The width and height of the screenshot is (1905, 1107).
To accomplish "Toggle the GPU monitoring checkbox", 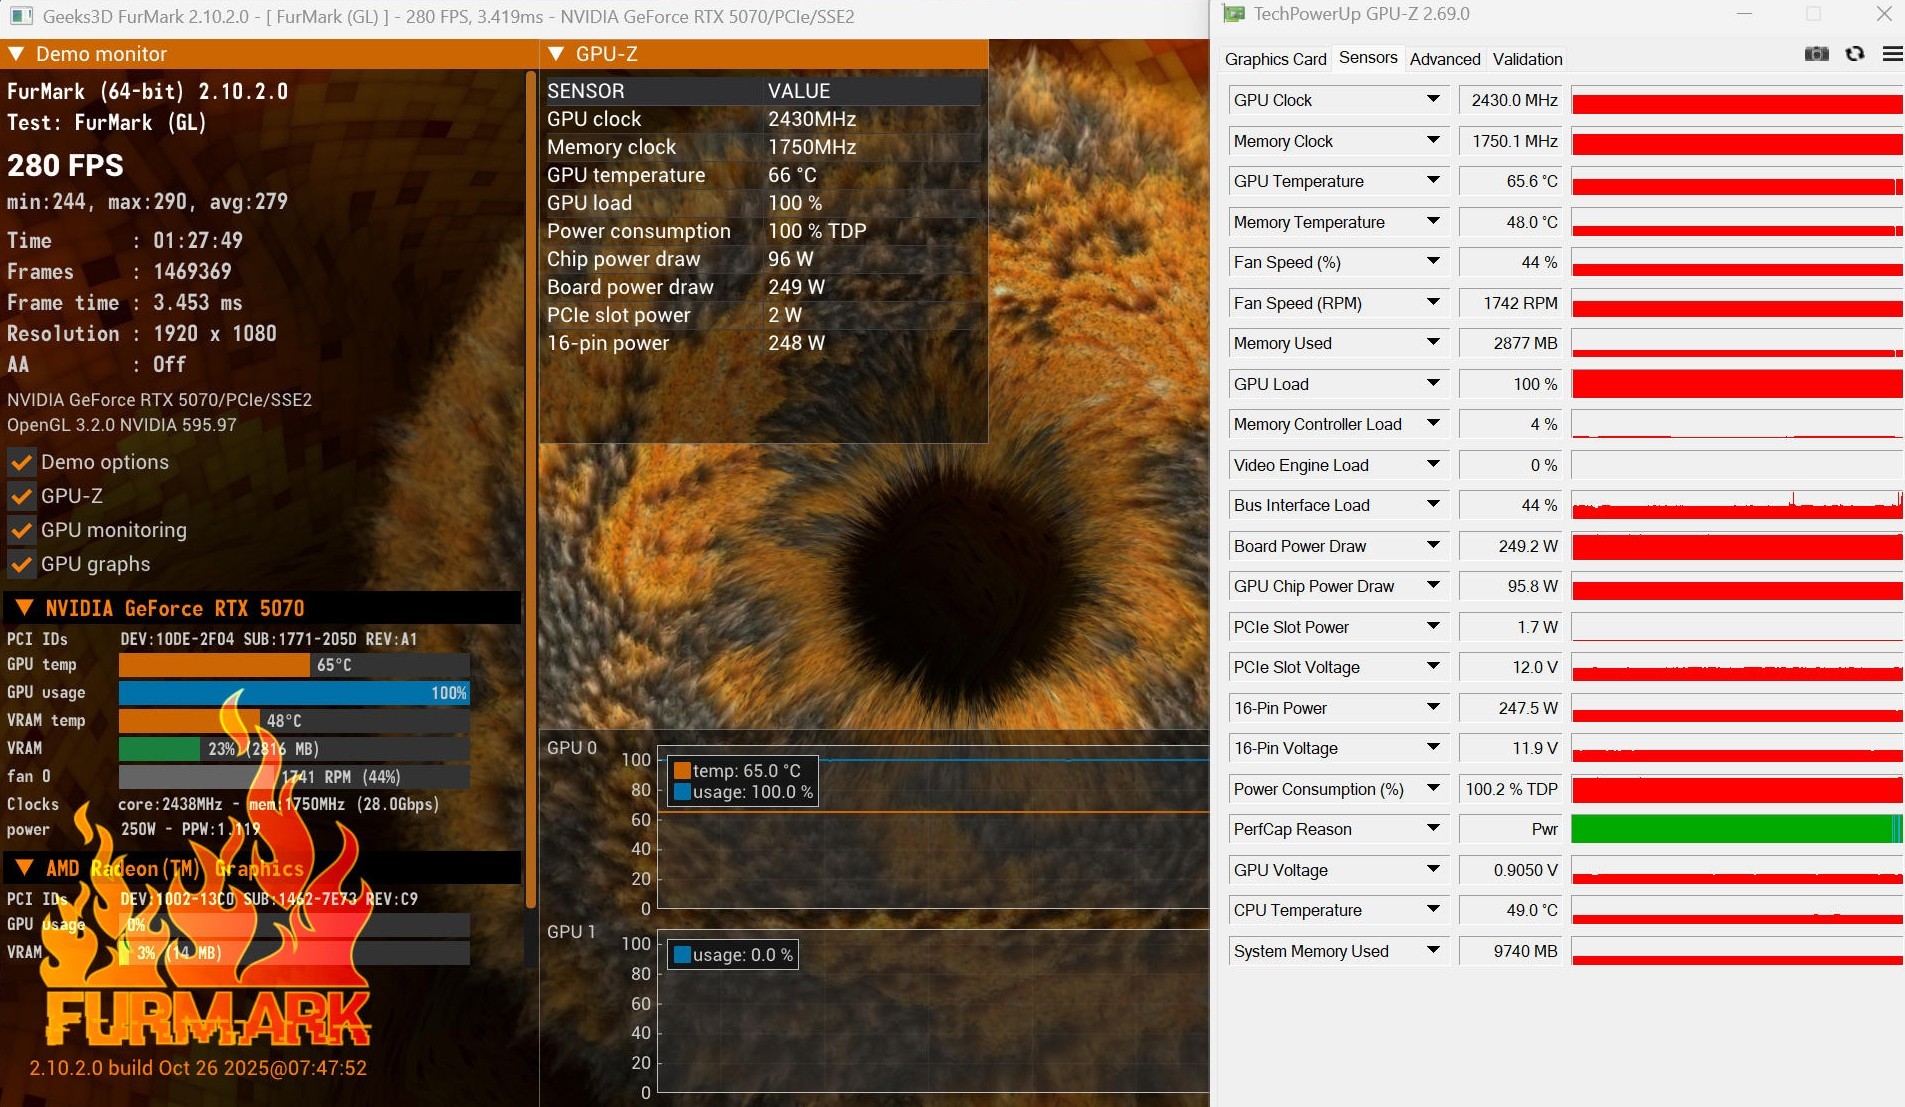I will point(21,531).
